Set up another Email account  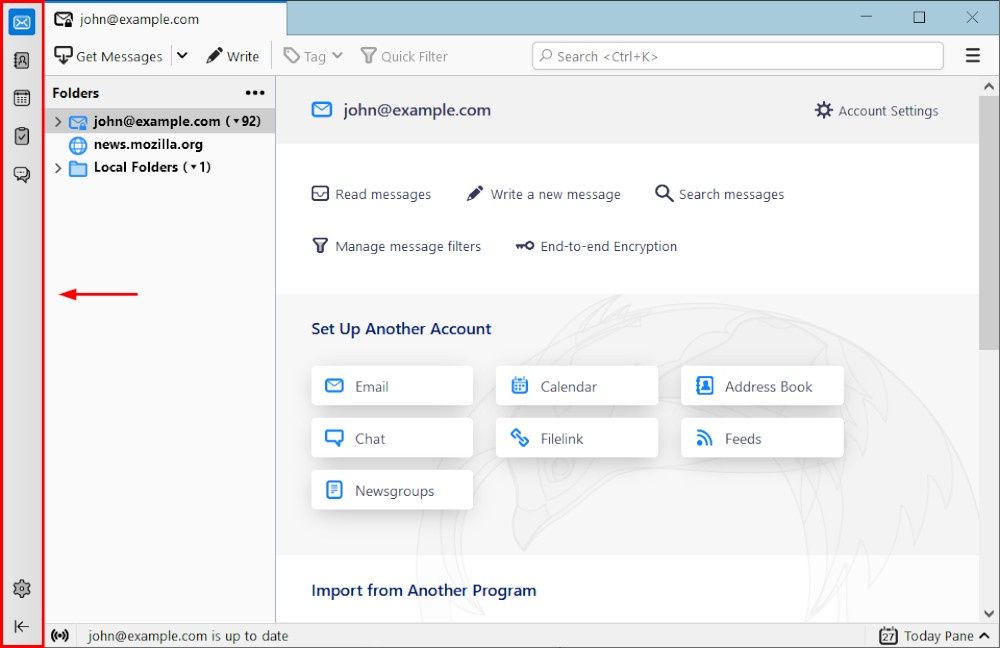[x=392, y=386]
